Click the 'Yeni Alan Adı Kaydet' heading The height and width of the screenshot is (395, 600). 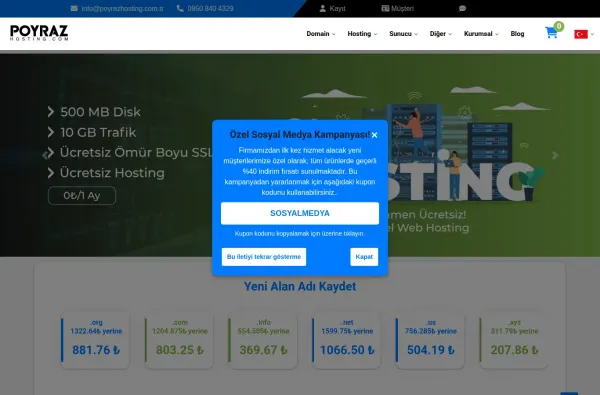300,286
